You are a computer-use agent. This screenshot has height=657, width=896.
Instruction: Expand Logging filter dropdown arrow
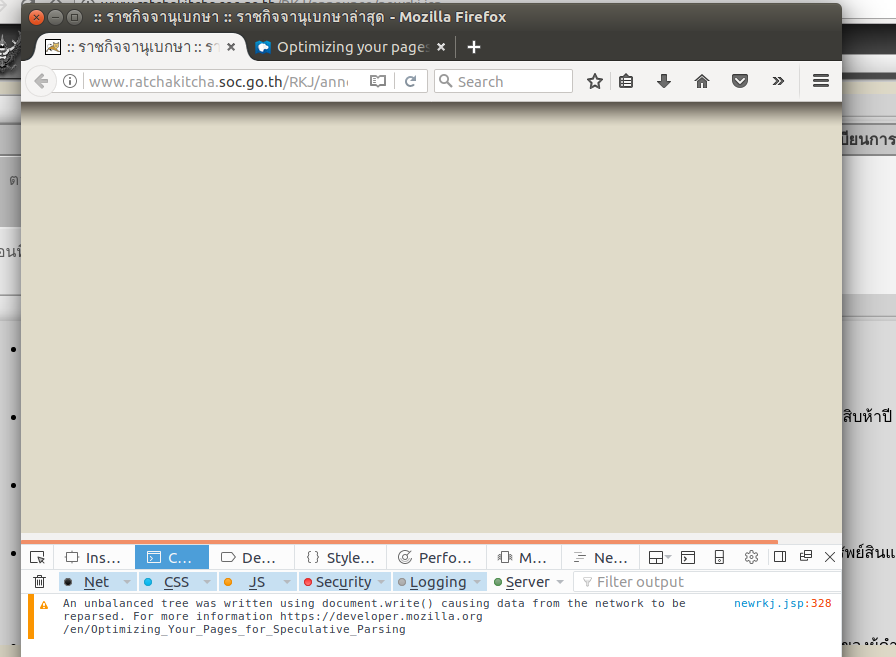click(477, 582)
